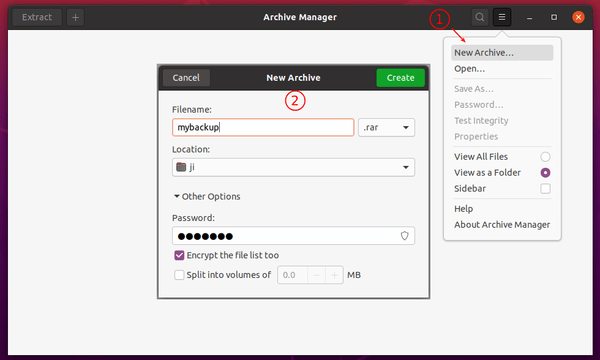600x360 pixels.
Task: Focus the Filename field containing mybackup
Action: [263, 127]
